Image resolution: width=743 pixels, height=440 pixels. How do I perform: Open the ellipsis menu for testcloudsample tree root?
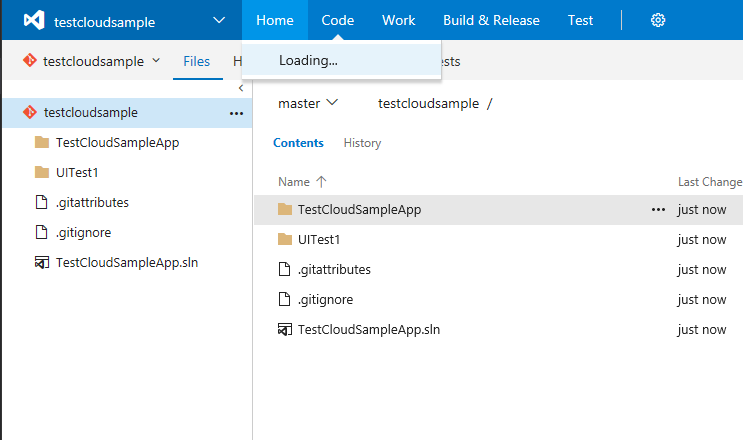coord(236,113)
